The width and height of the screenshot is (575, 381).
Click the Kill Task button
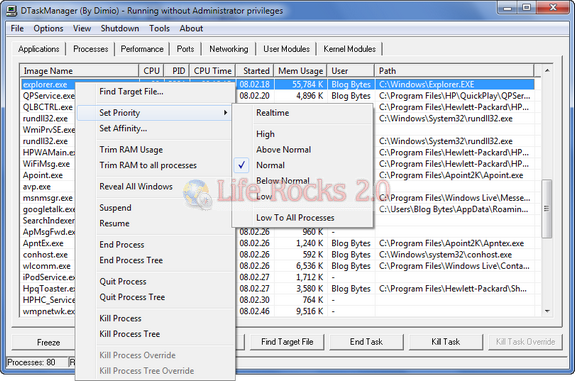pos(446,342)
